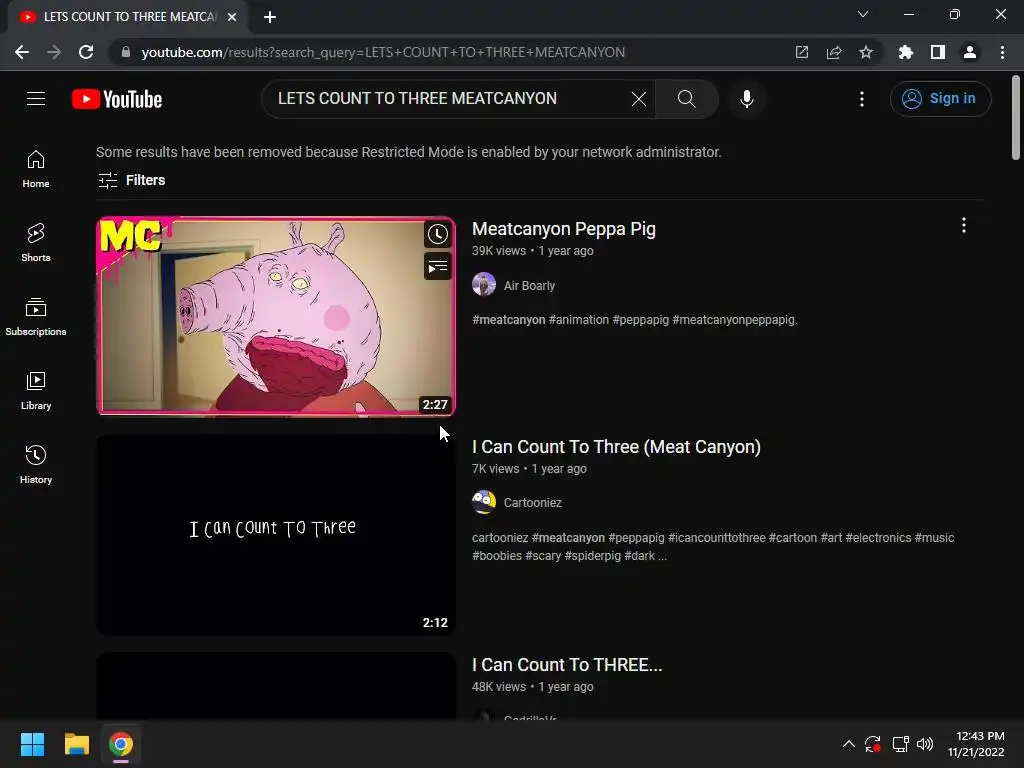The width and height of the screenshot is (1024, 768).
Task: Click the sync tray icon
Action: [x=872, y=744]
